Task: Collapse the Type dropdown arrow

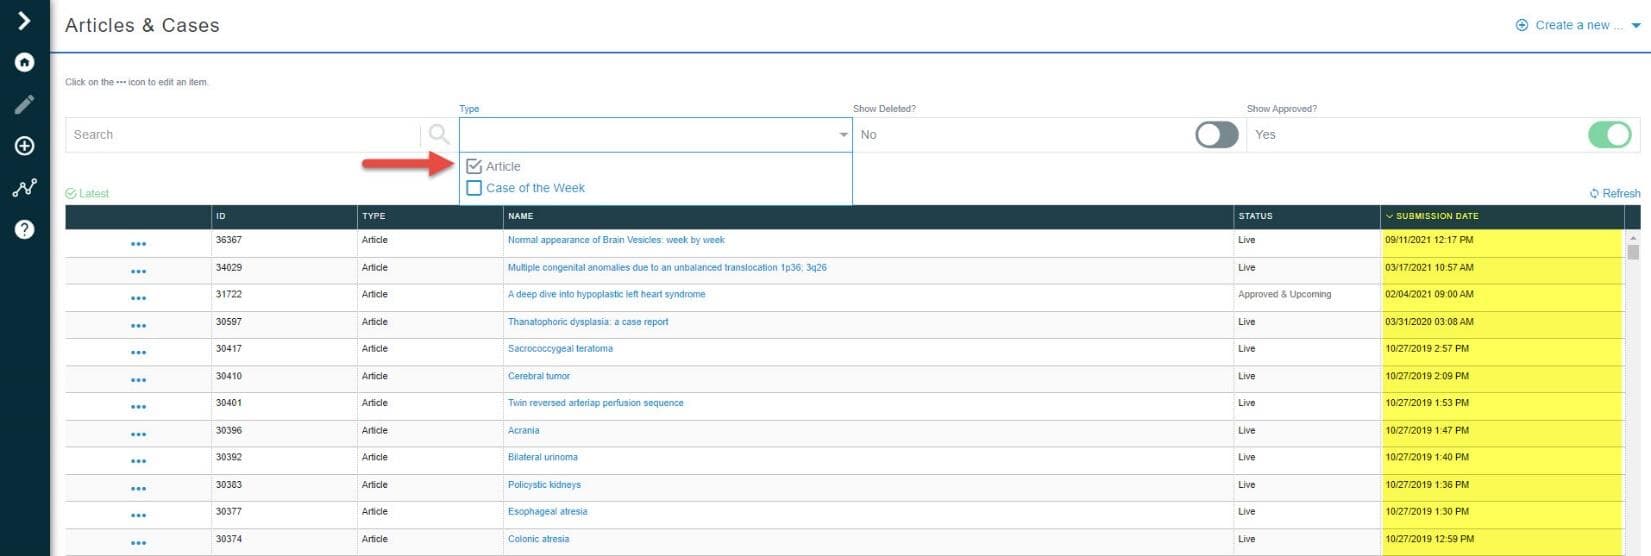Action: pyautogui.click(x=843, y=135)
